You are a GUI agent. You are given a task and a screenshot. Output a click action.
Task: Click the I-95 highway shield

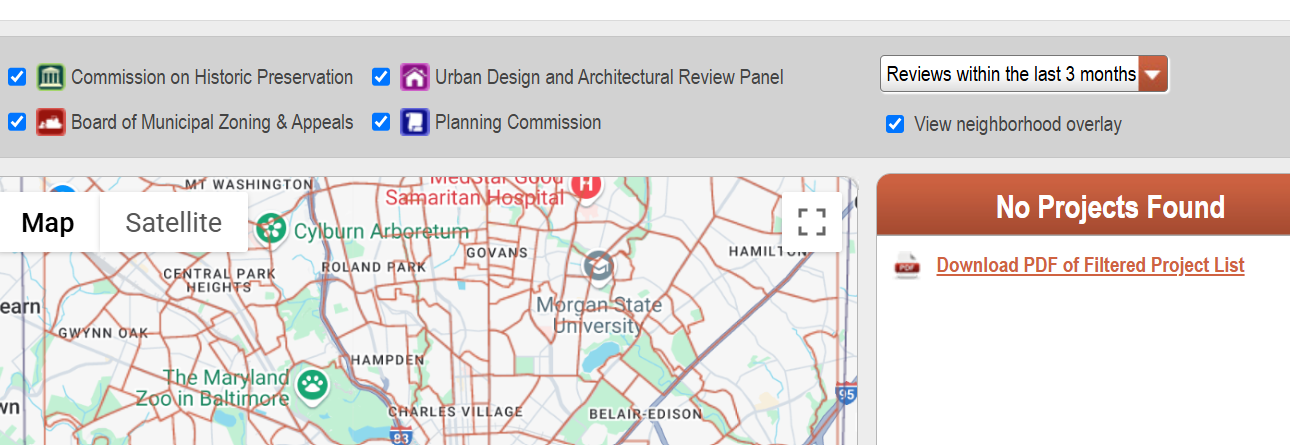click(846, 393)
